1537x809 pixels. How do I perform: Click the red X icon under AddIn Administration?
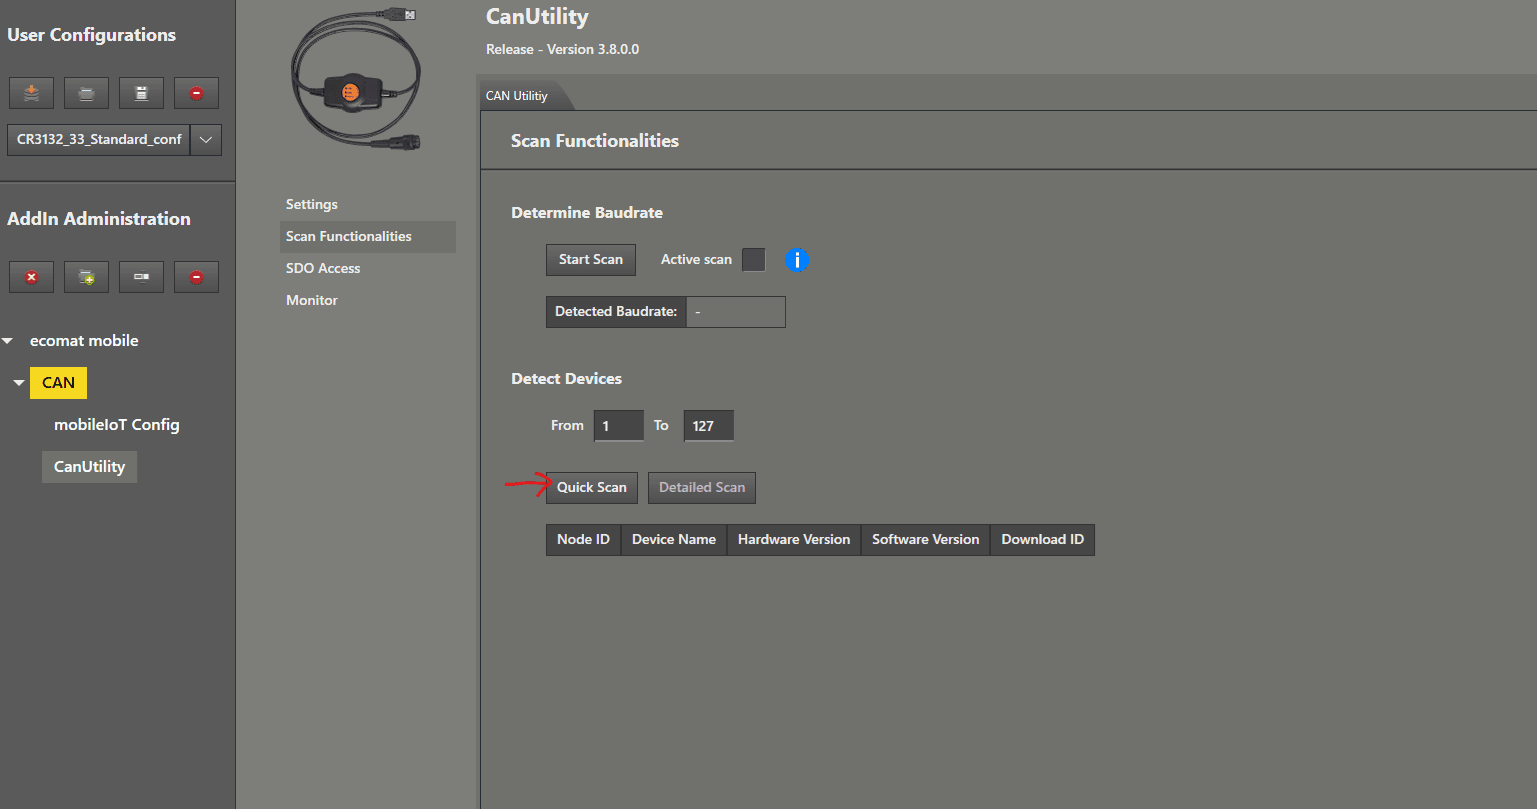(x=31, y=277)
